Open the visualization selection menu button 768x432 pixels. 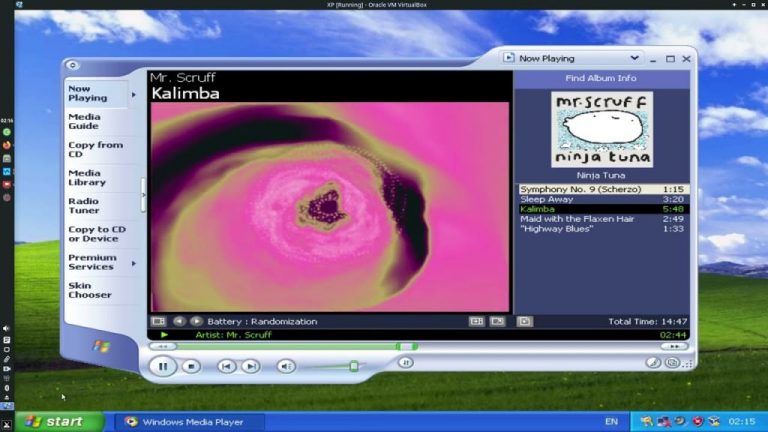click(158, 321)
